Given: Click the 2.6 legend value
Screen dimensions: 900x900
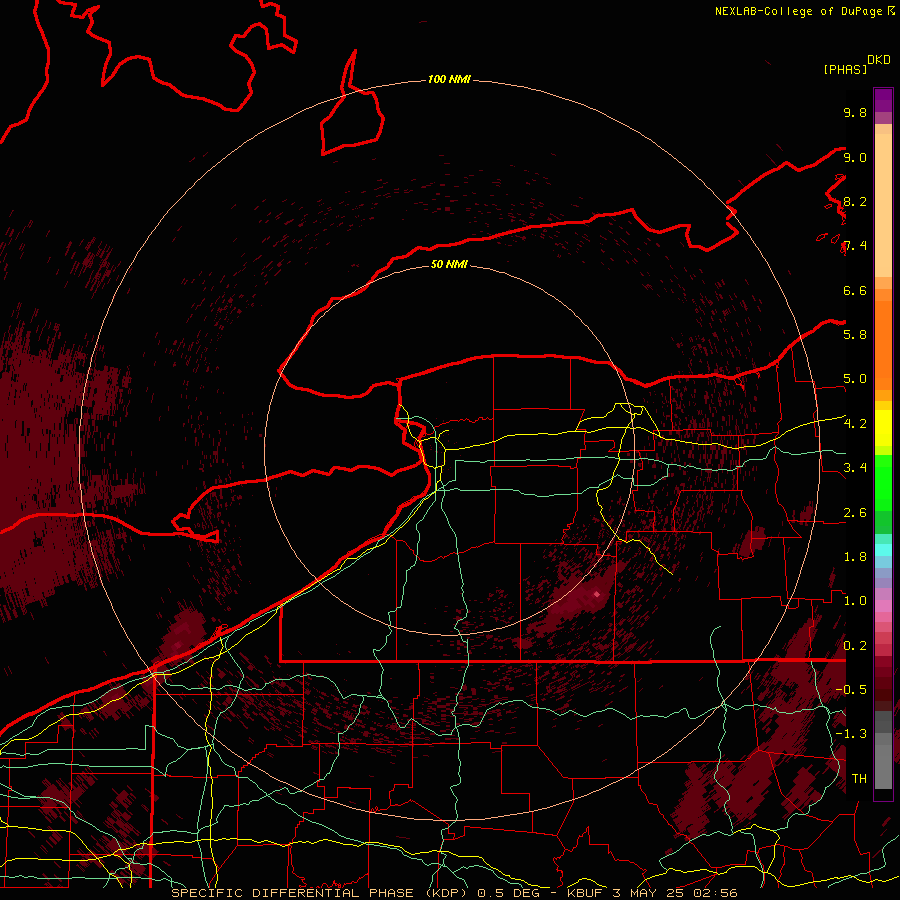Looking at the screenshot, I should point(855,513).
